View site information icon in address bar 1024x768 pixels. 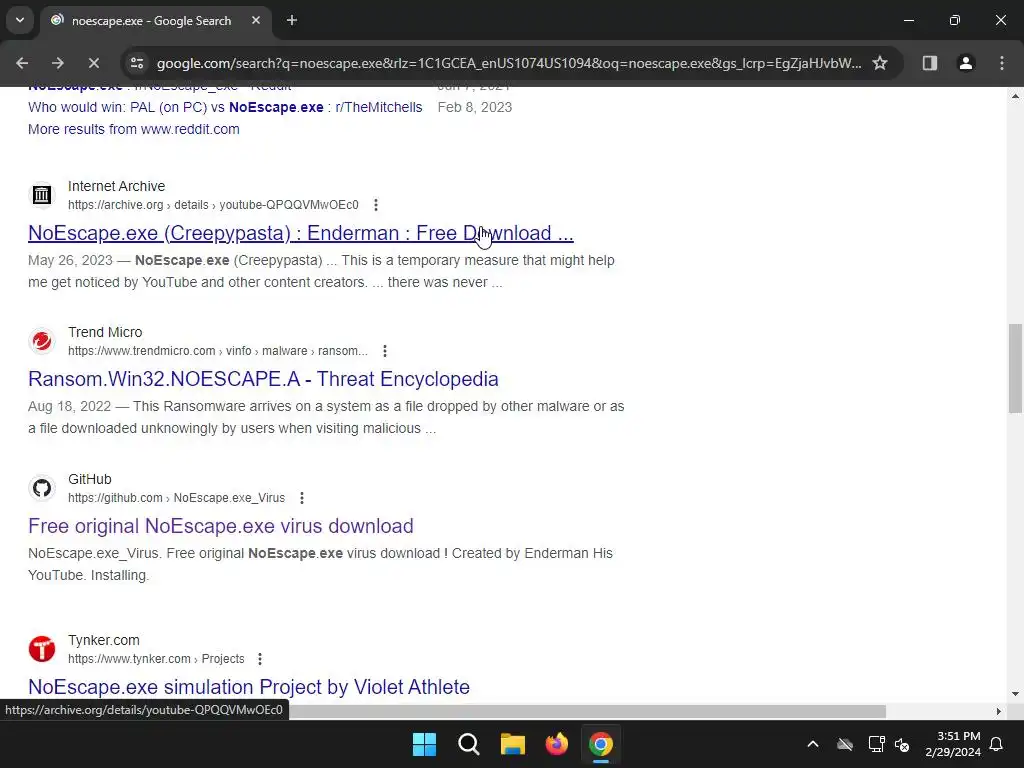(137, 63)
